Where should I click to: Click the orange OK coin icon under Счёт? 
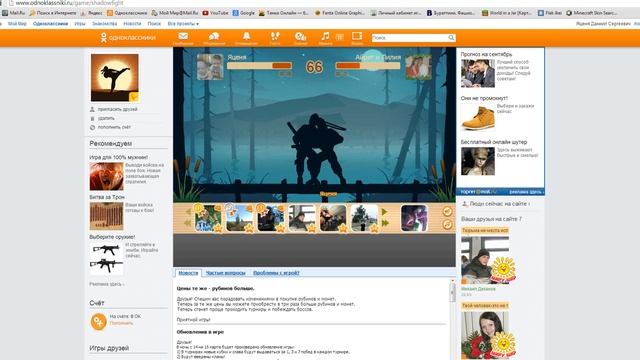(98, 322)
